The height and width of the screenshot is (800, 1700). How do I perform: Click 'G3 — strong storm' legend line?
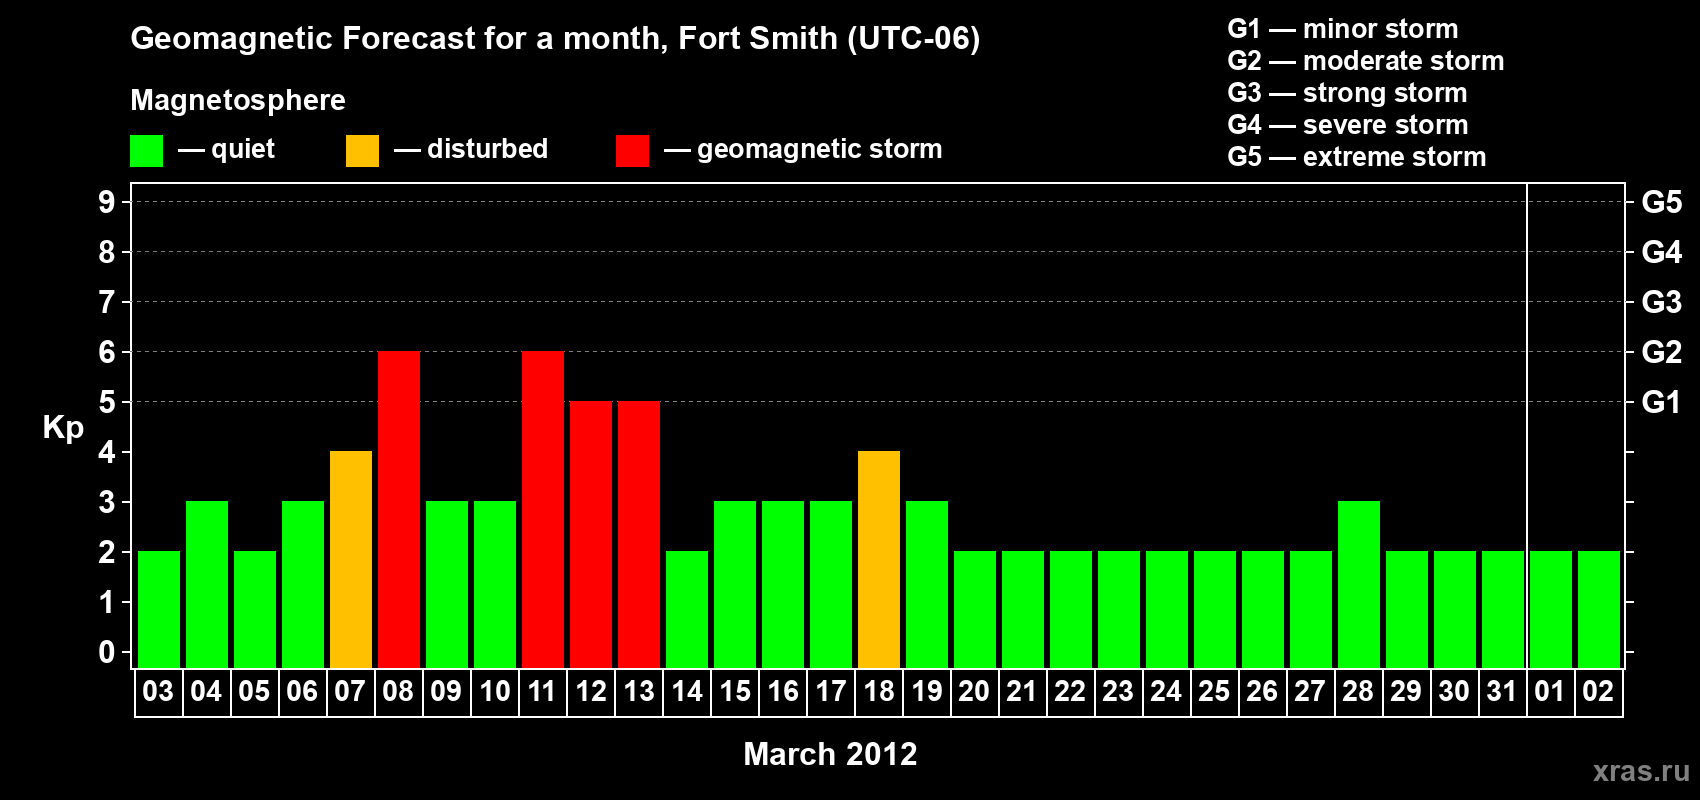point(1347,93)
